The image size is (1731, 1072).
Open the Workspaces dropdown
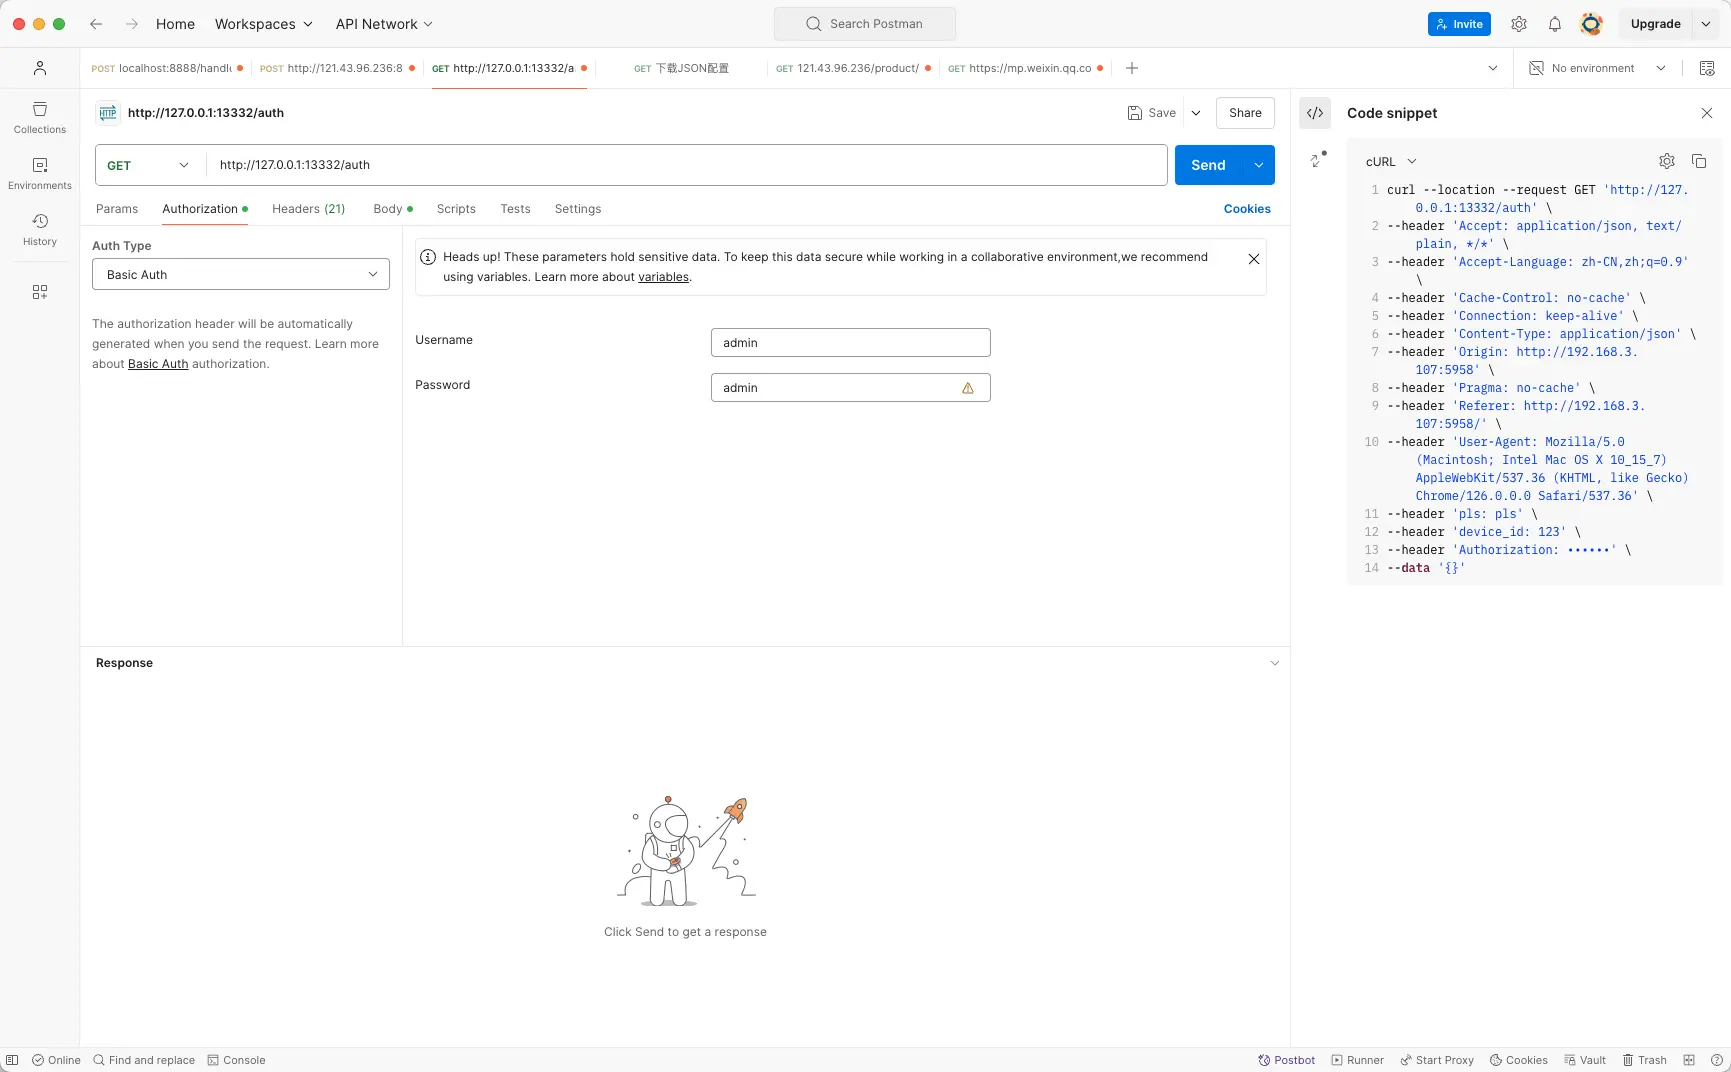pyautogui.click(x=264, y=24)
